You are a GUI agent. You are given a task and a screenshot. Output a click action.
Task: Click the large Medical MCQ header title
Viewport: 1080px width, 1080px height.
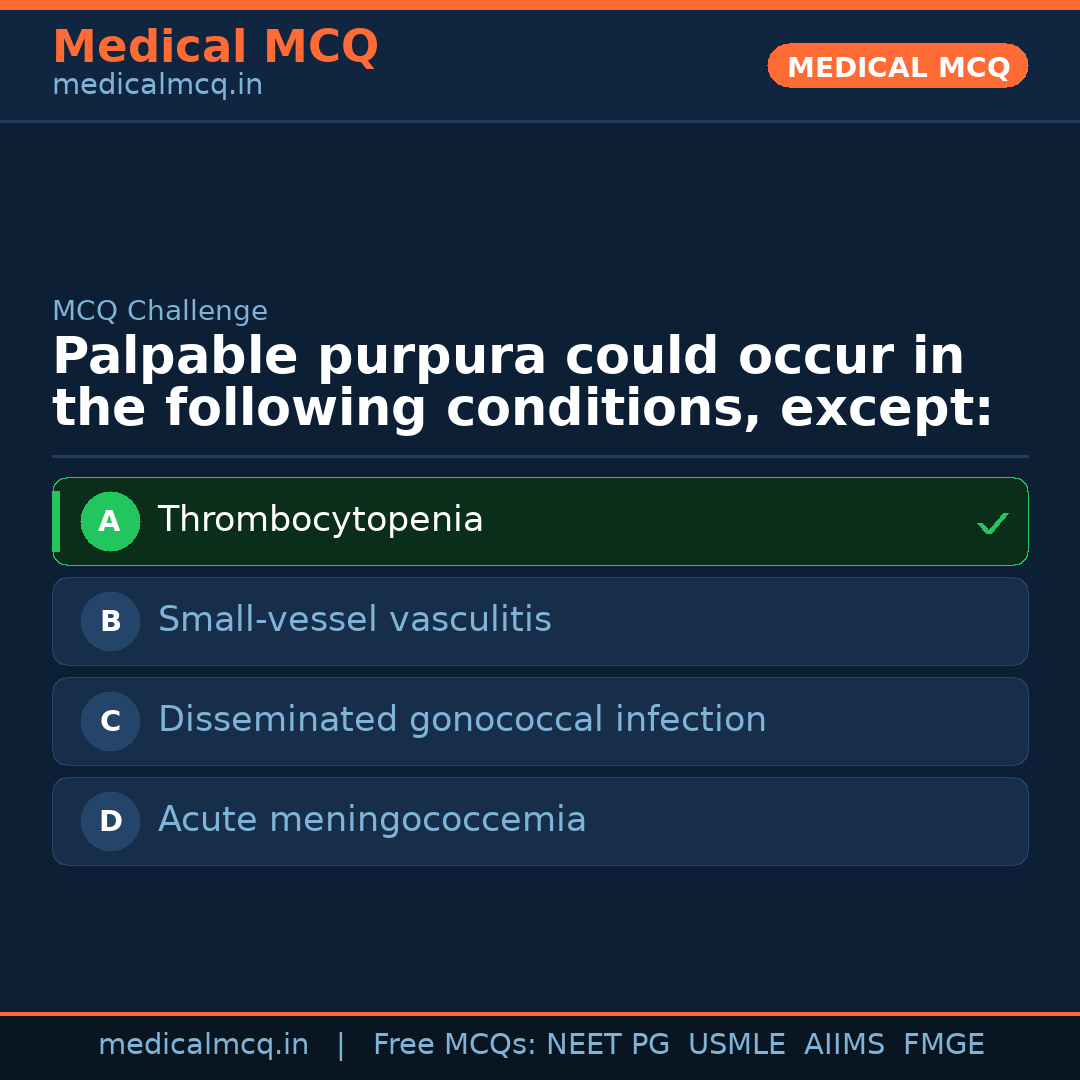tap(215, 47)
